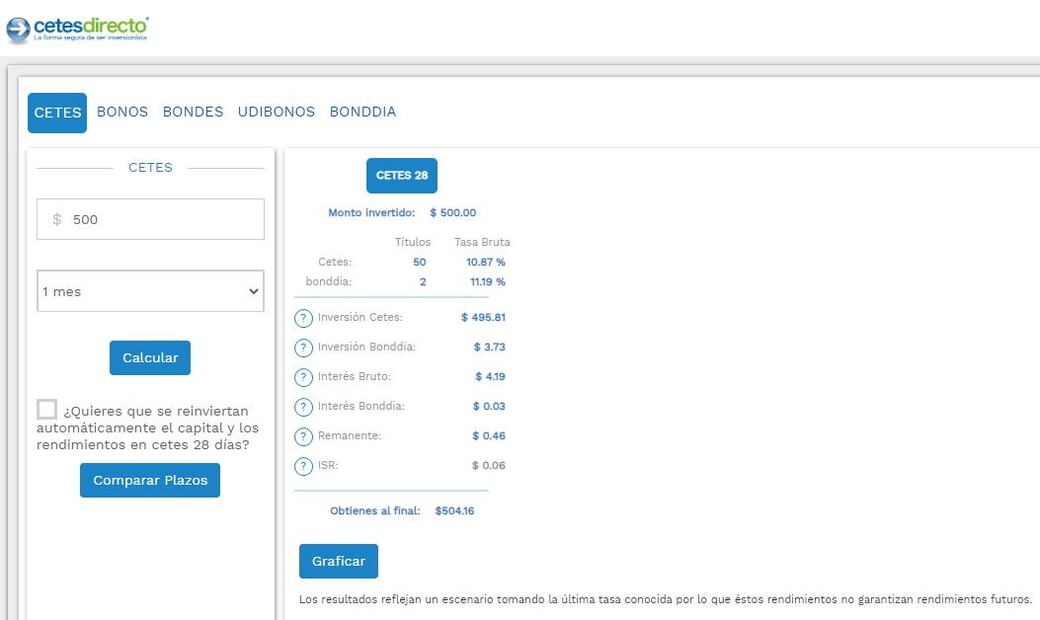Image resolution: width=1040 pixels, height=620 pixels.
Task: Click the Obtienes al final $504.16 amount
Action: coord(455,511)
